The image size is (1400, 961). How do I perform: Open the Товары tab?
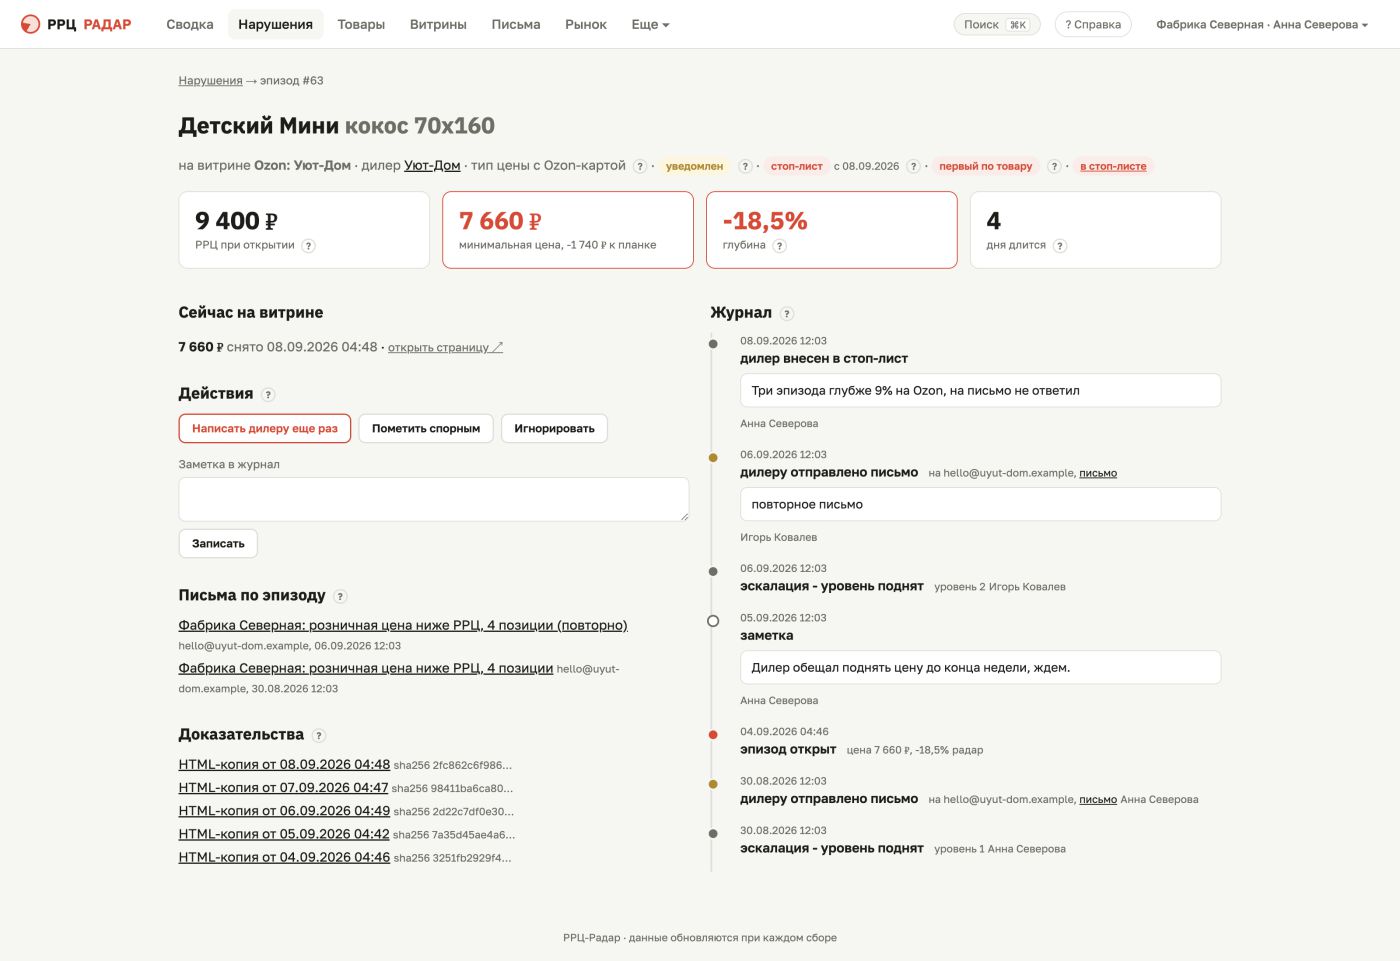click(361, 24)
